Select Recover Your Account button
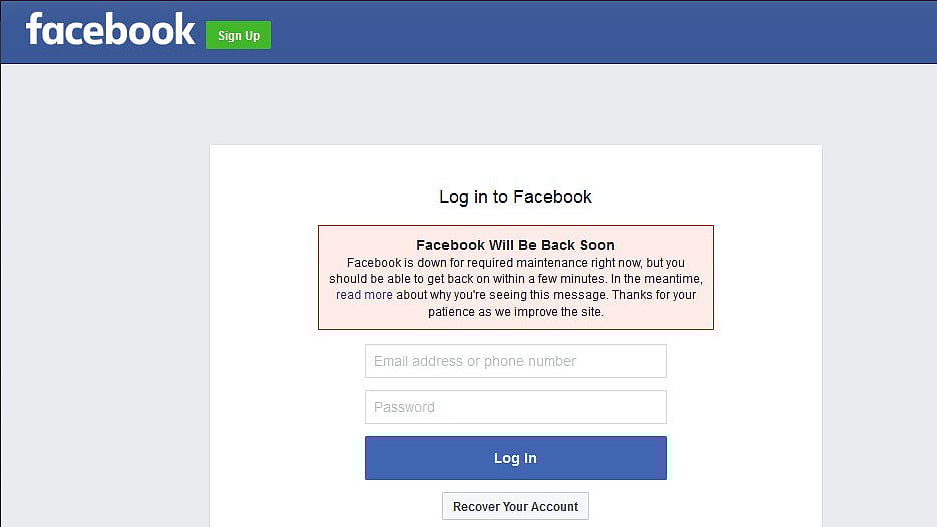The height and width of the screenshot is (527, 937). (515, 506)
